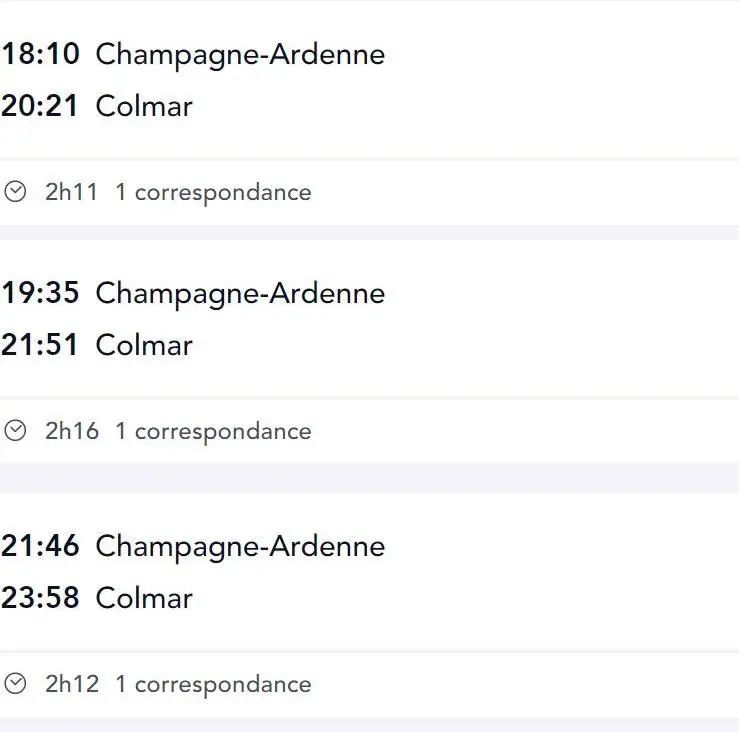Click the clock icon beside 2h12 duration
The image size is (739, 732).
tap(15, 684)
